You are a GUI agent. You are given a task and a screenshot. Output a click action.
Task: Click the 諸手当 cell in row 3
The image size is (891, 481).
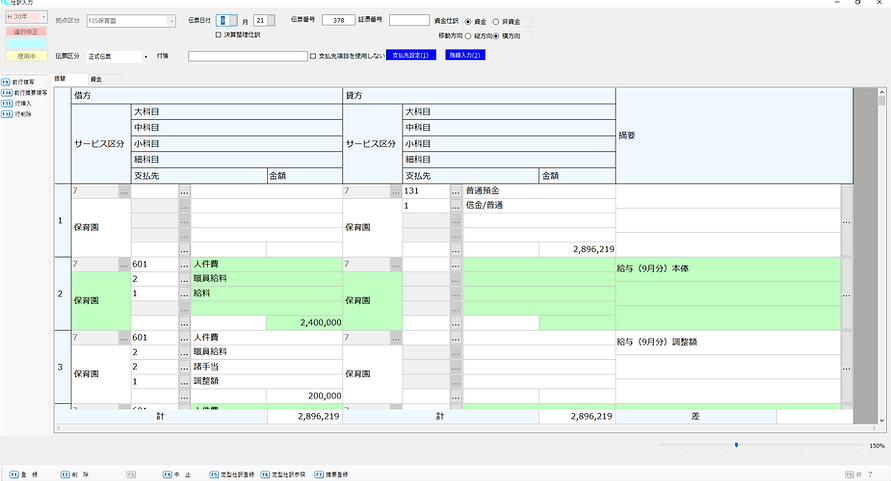click(x=266, y=367)
